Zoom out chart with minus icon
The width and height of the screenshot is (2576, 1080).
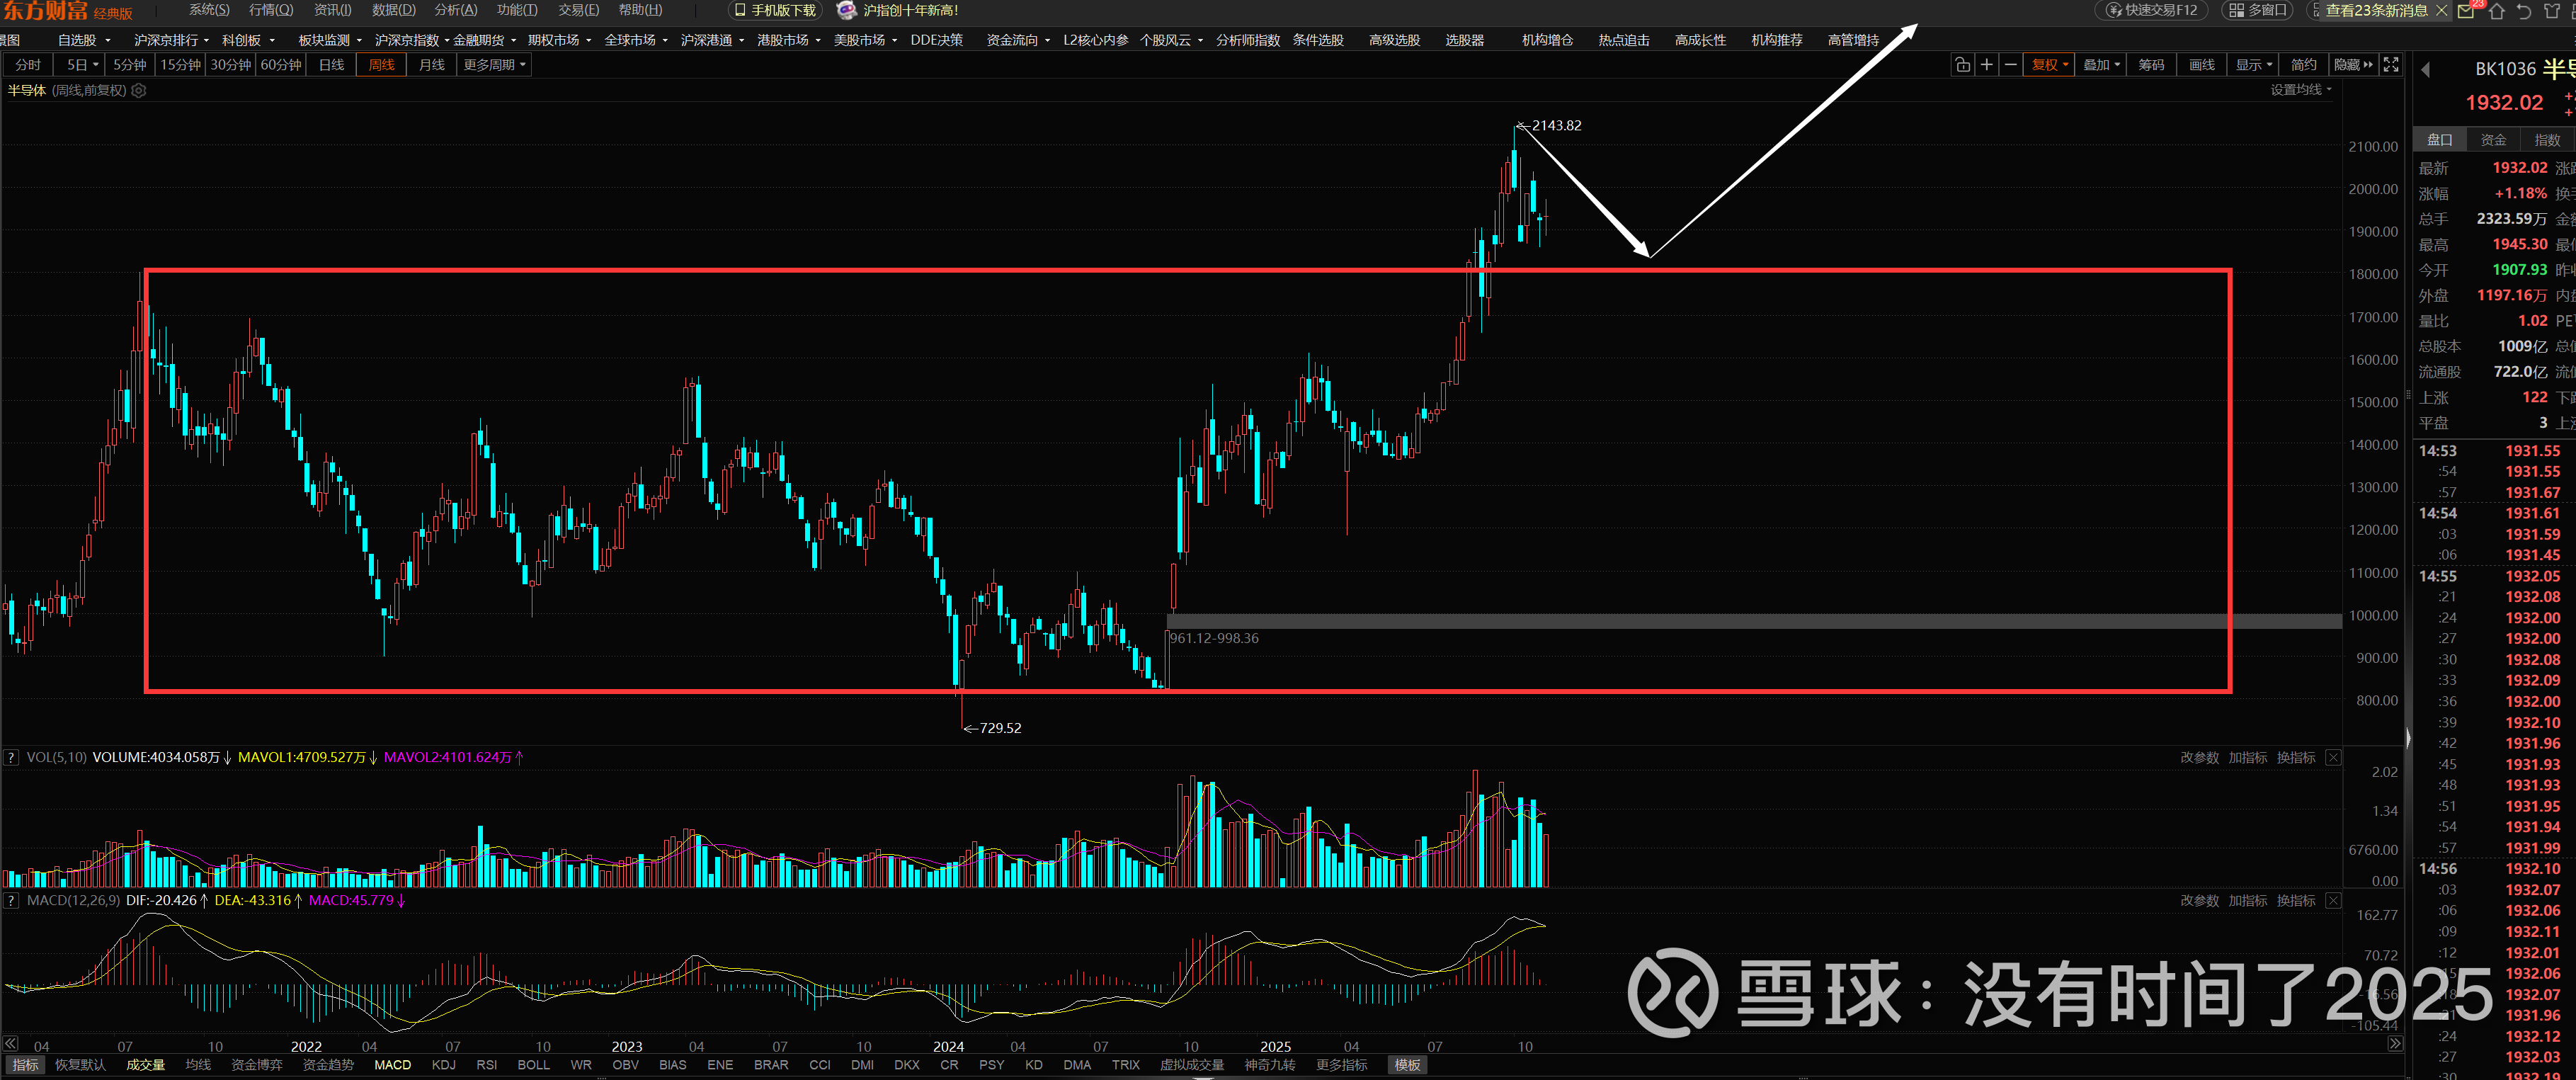click(2010, 65)
